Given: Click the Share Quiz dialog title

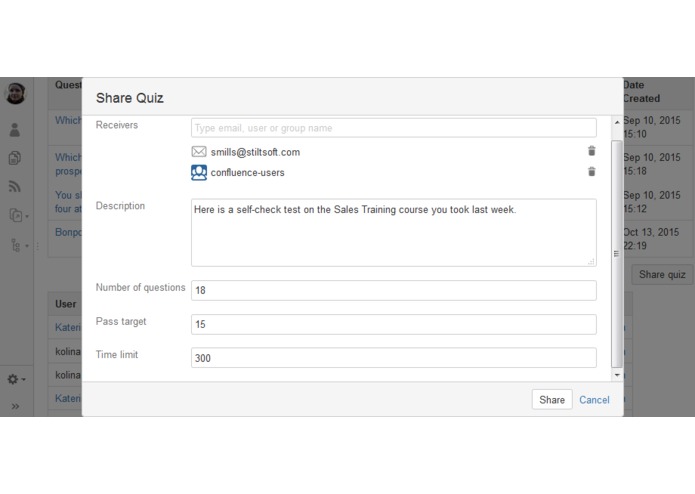Looking at the screenshot, I should coord(129,98).
